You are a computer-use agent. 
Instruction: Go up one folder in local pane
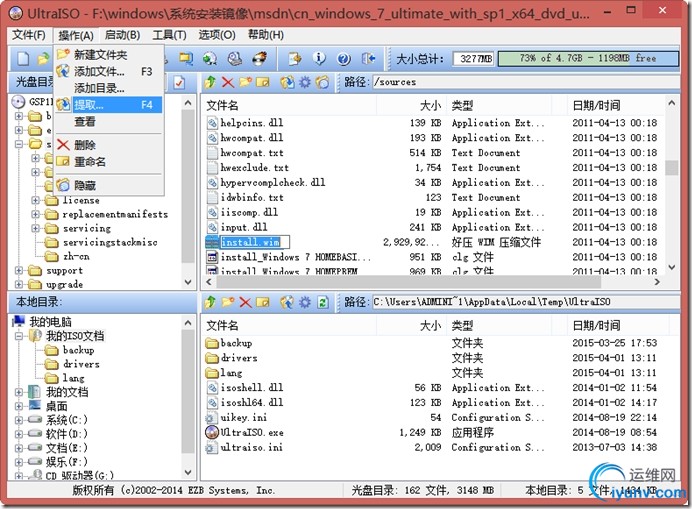[x=210, y=302]
